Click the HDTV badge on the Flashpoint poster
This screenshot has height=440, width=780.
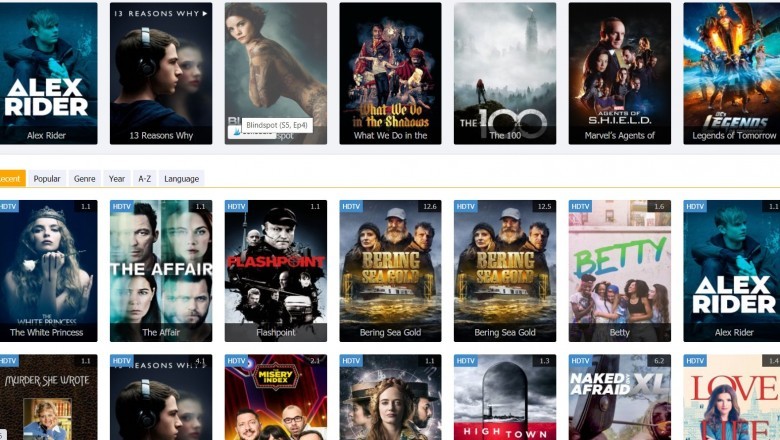click(x=236, y=207)
